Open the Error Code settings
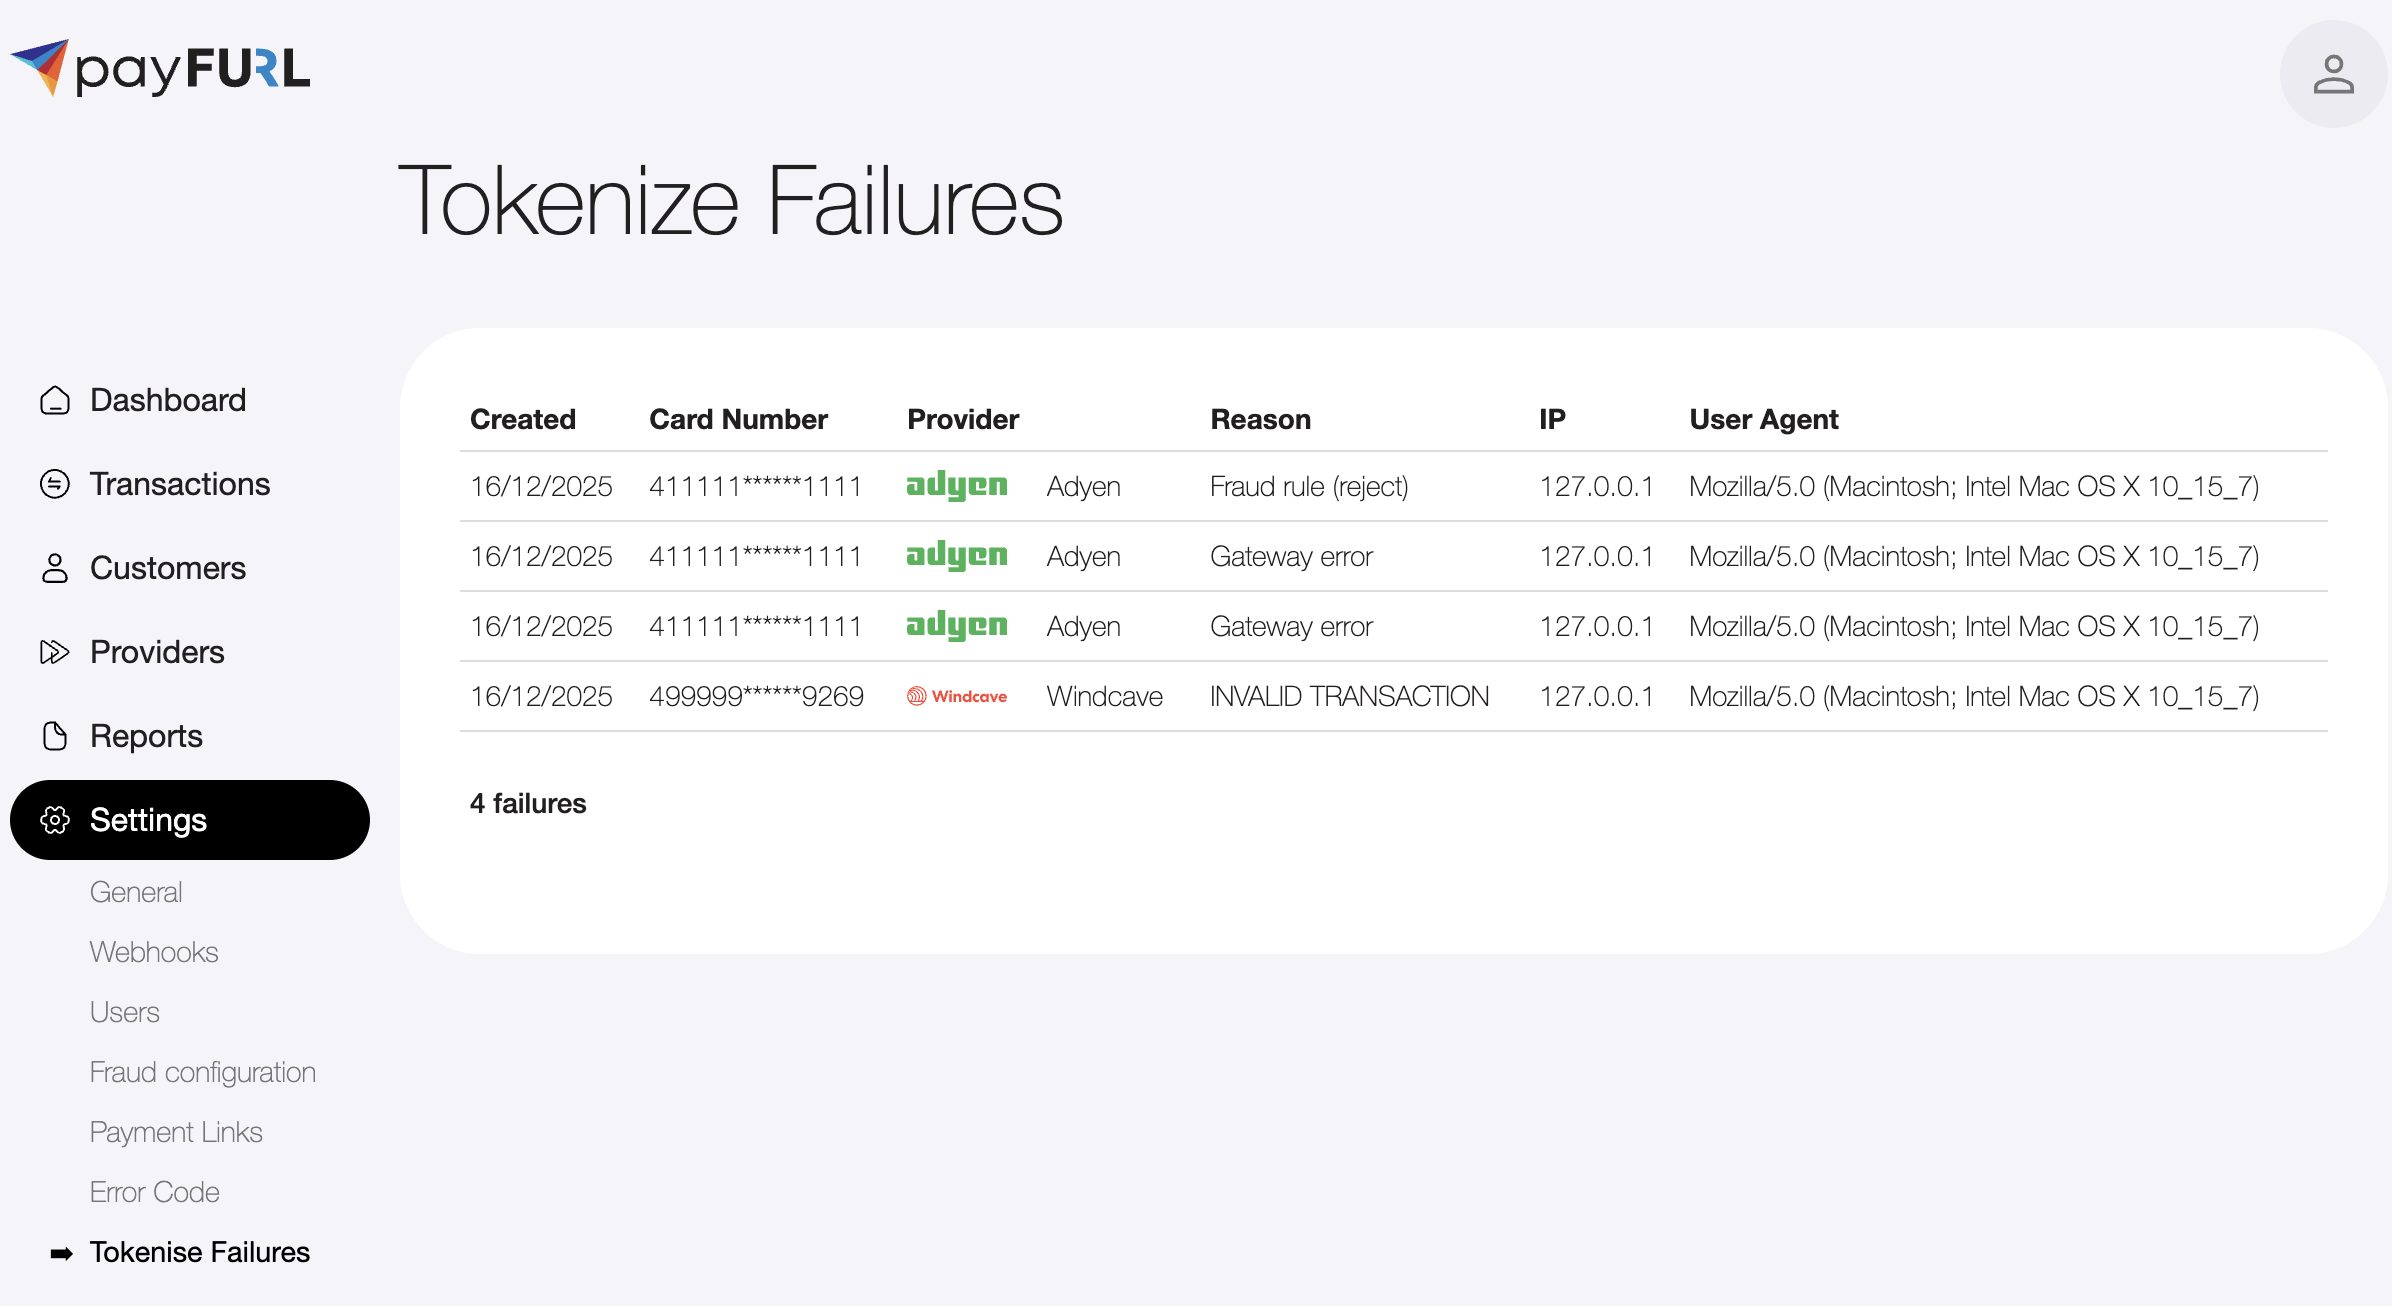This screenshot has width=2392, height=1306. (x=155, y=1191)
